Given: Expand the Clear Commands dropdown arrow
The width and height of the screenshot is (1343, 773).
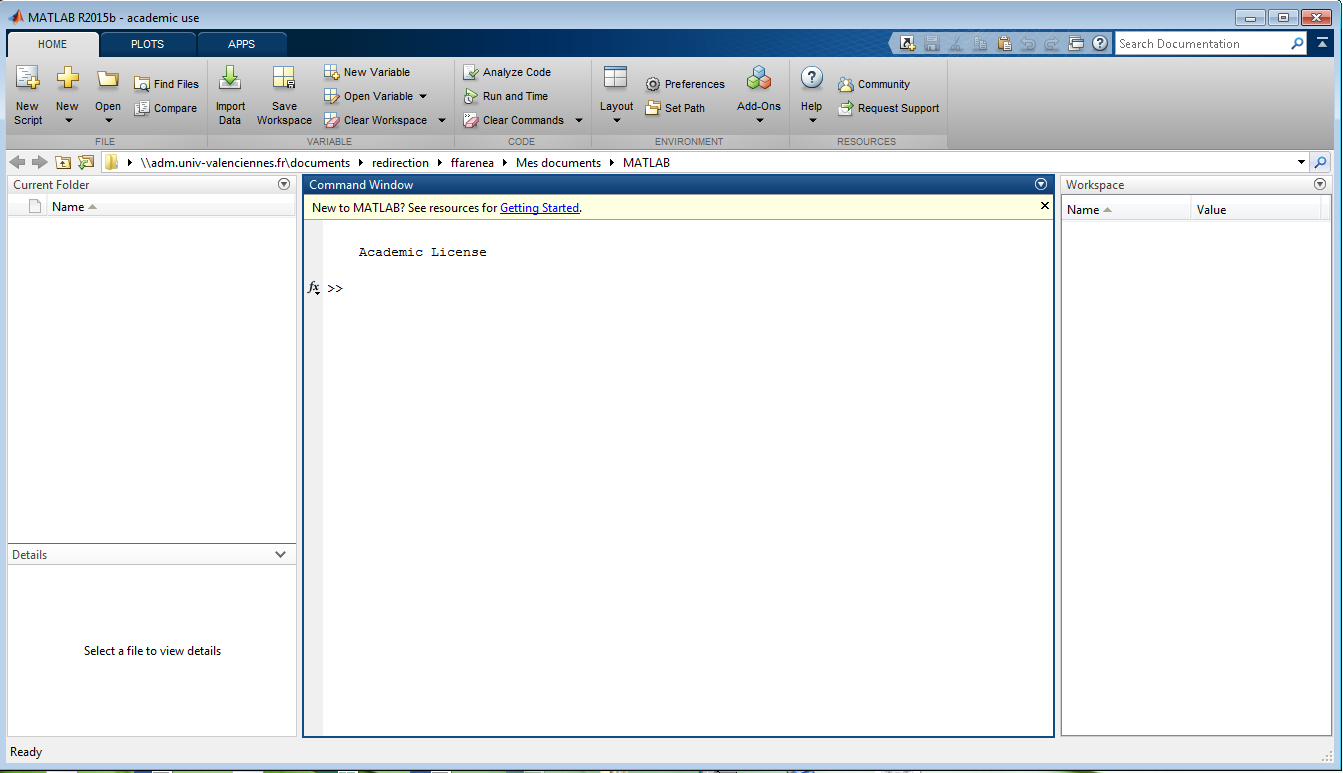Looking at the screenshot, I should click(x=579, y=120).
